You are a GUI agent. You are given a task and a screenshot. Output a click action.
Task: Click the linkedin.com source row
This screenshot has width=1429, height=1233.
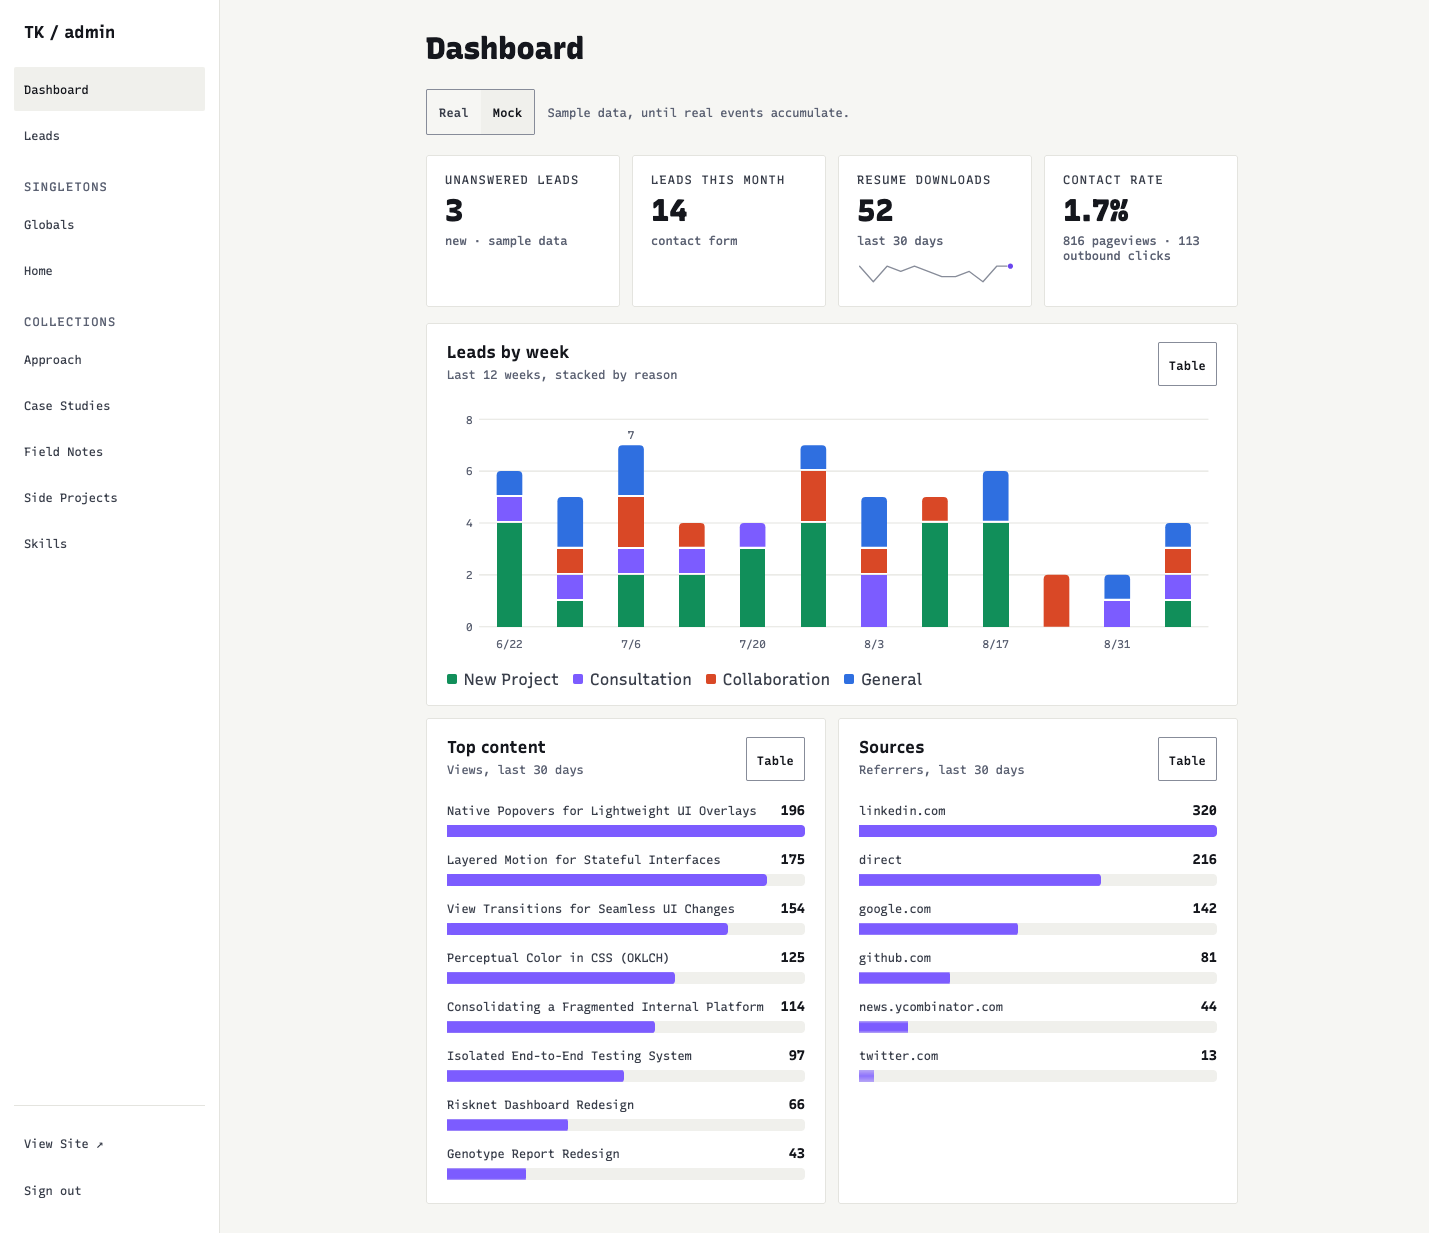tap(1038, 822)
